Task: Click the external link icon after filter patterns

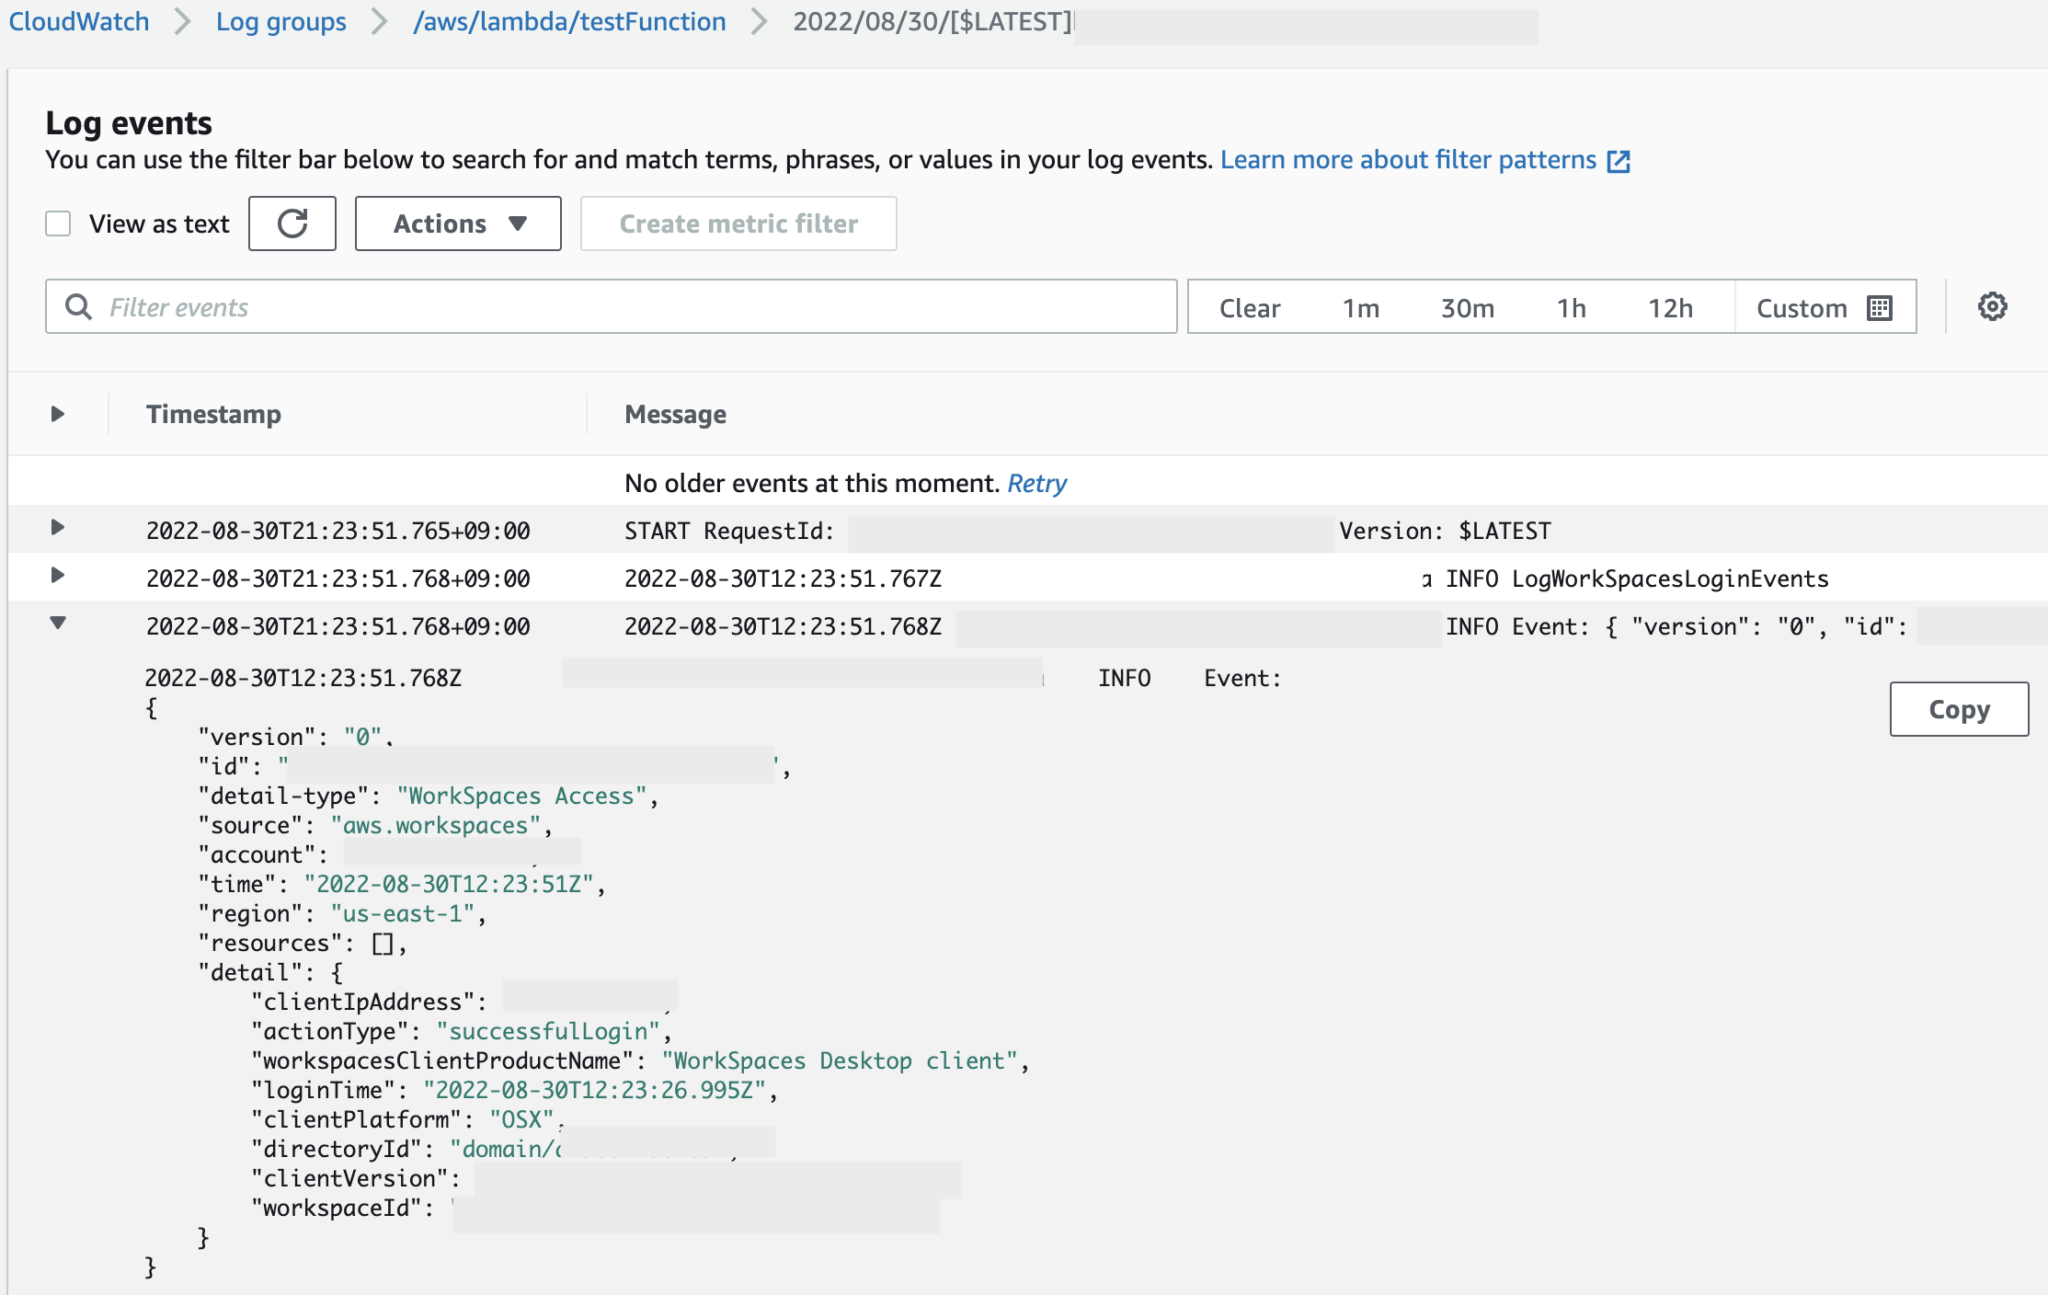Action: click(1620, 160)
